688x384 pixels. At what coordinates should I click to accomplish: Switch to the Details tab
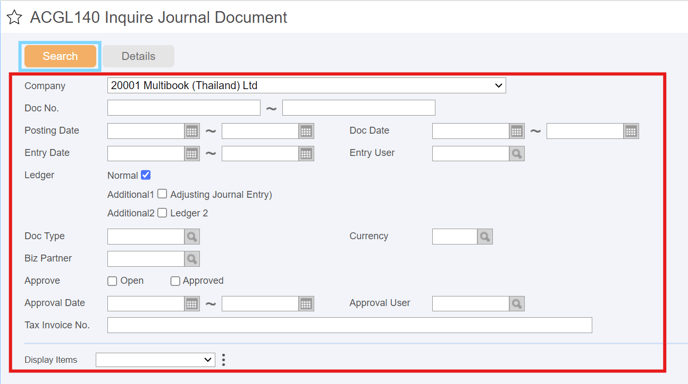tap(138, 56)
